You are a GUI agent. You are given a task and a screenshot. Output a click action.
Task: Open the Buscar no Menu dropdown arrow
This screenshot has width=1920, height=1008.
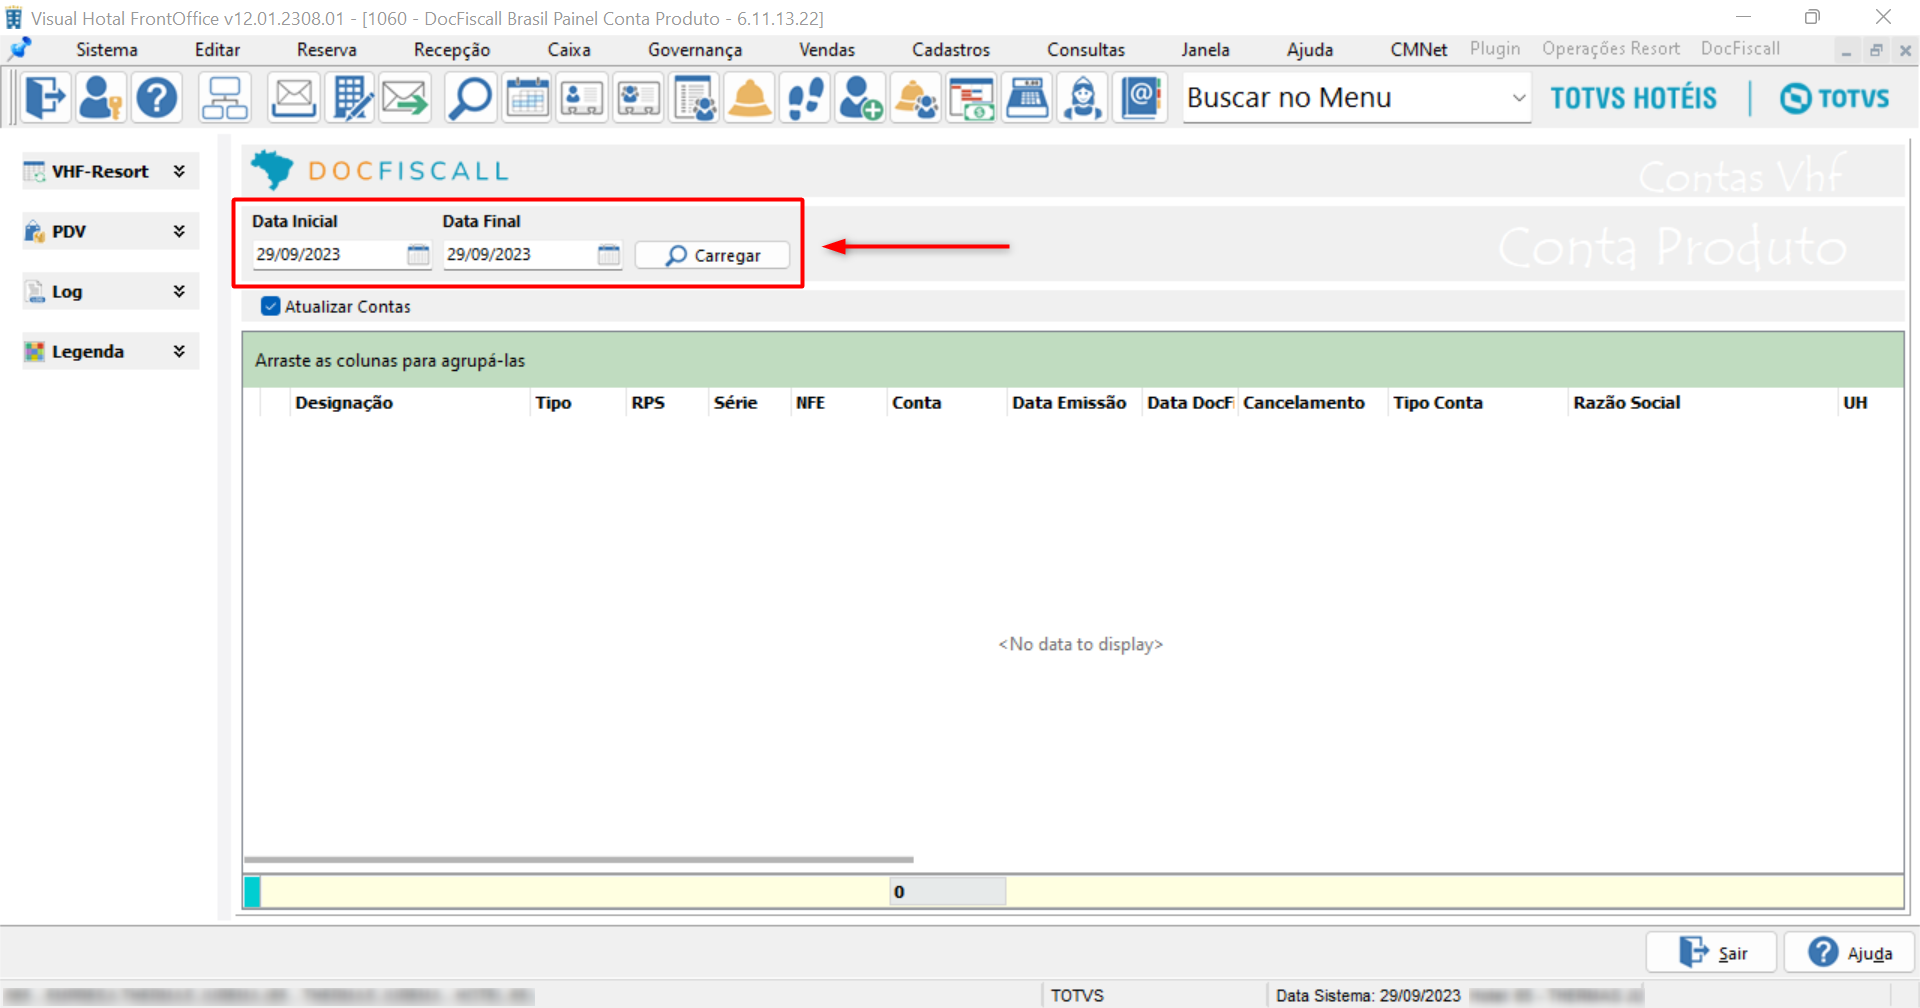pos(1518,98)
